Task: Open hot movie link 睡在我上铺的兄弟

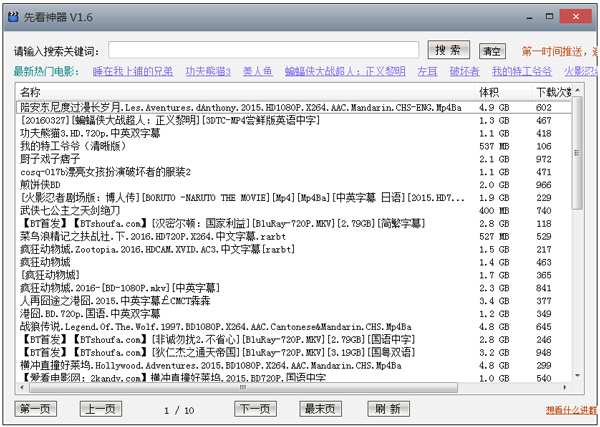Action: [x=133, y=71]
